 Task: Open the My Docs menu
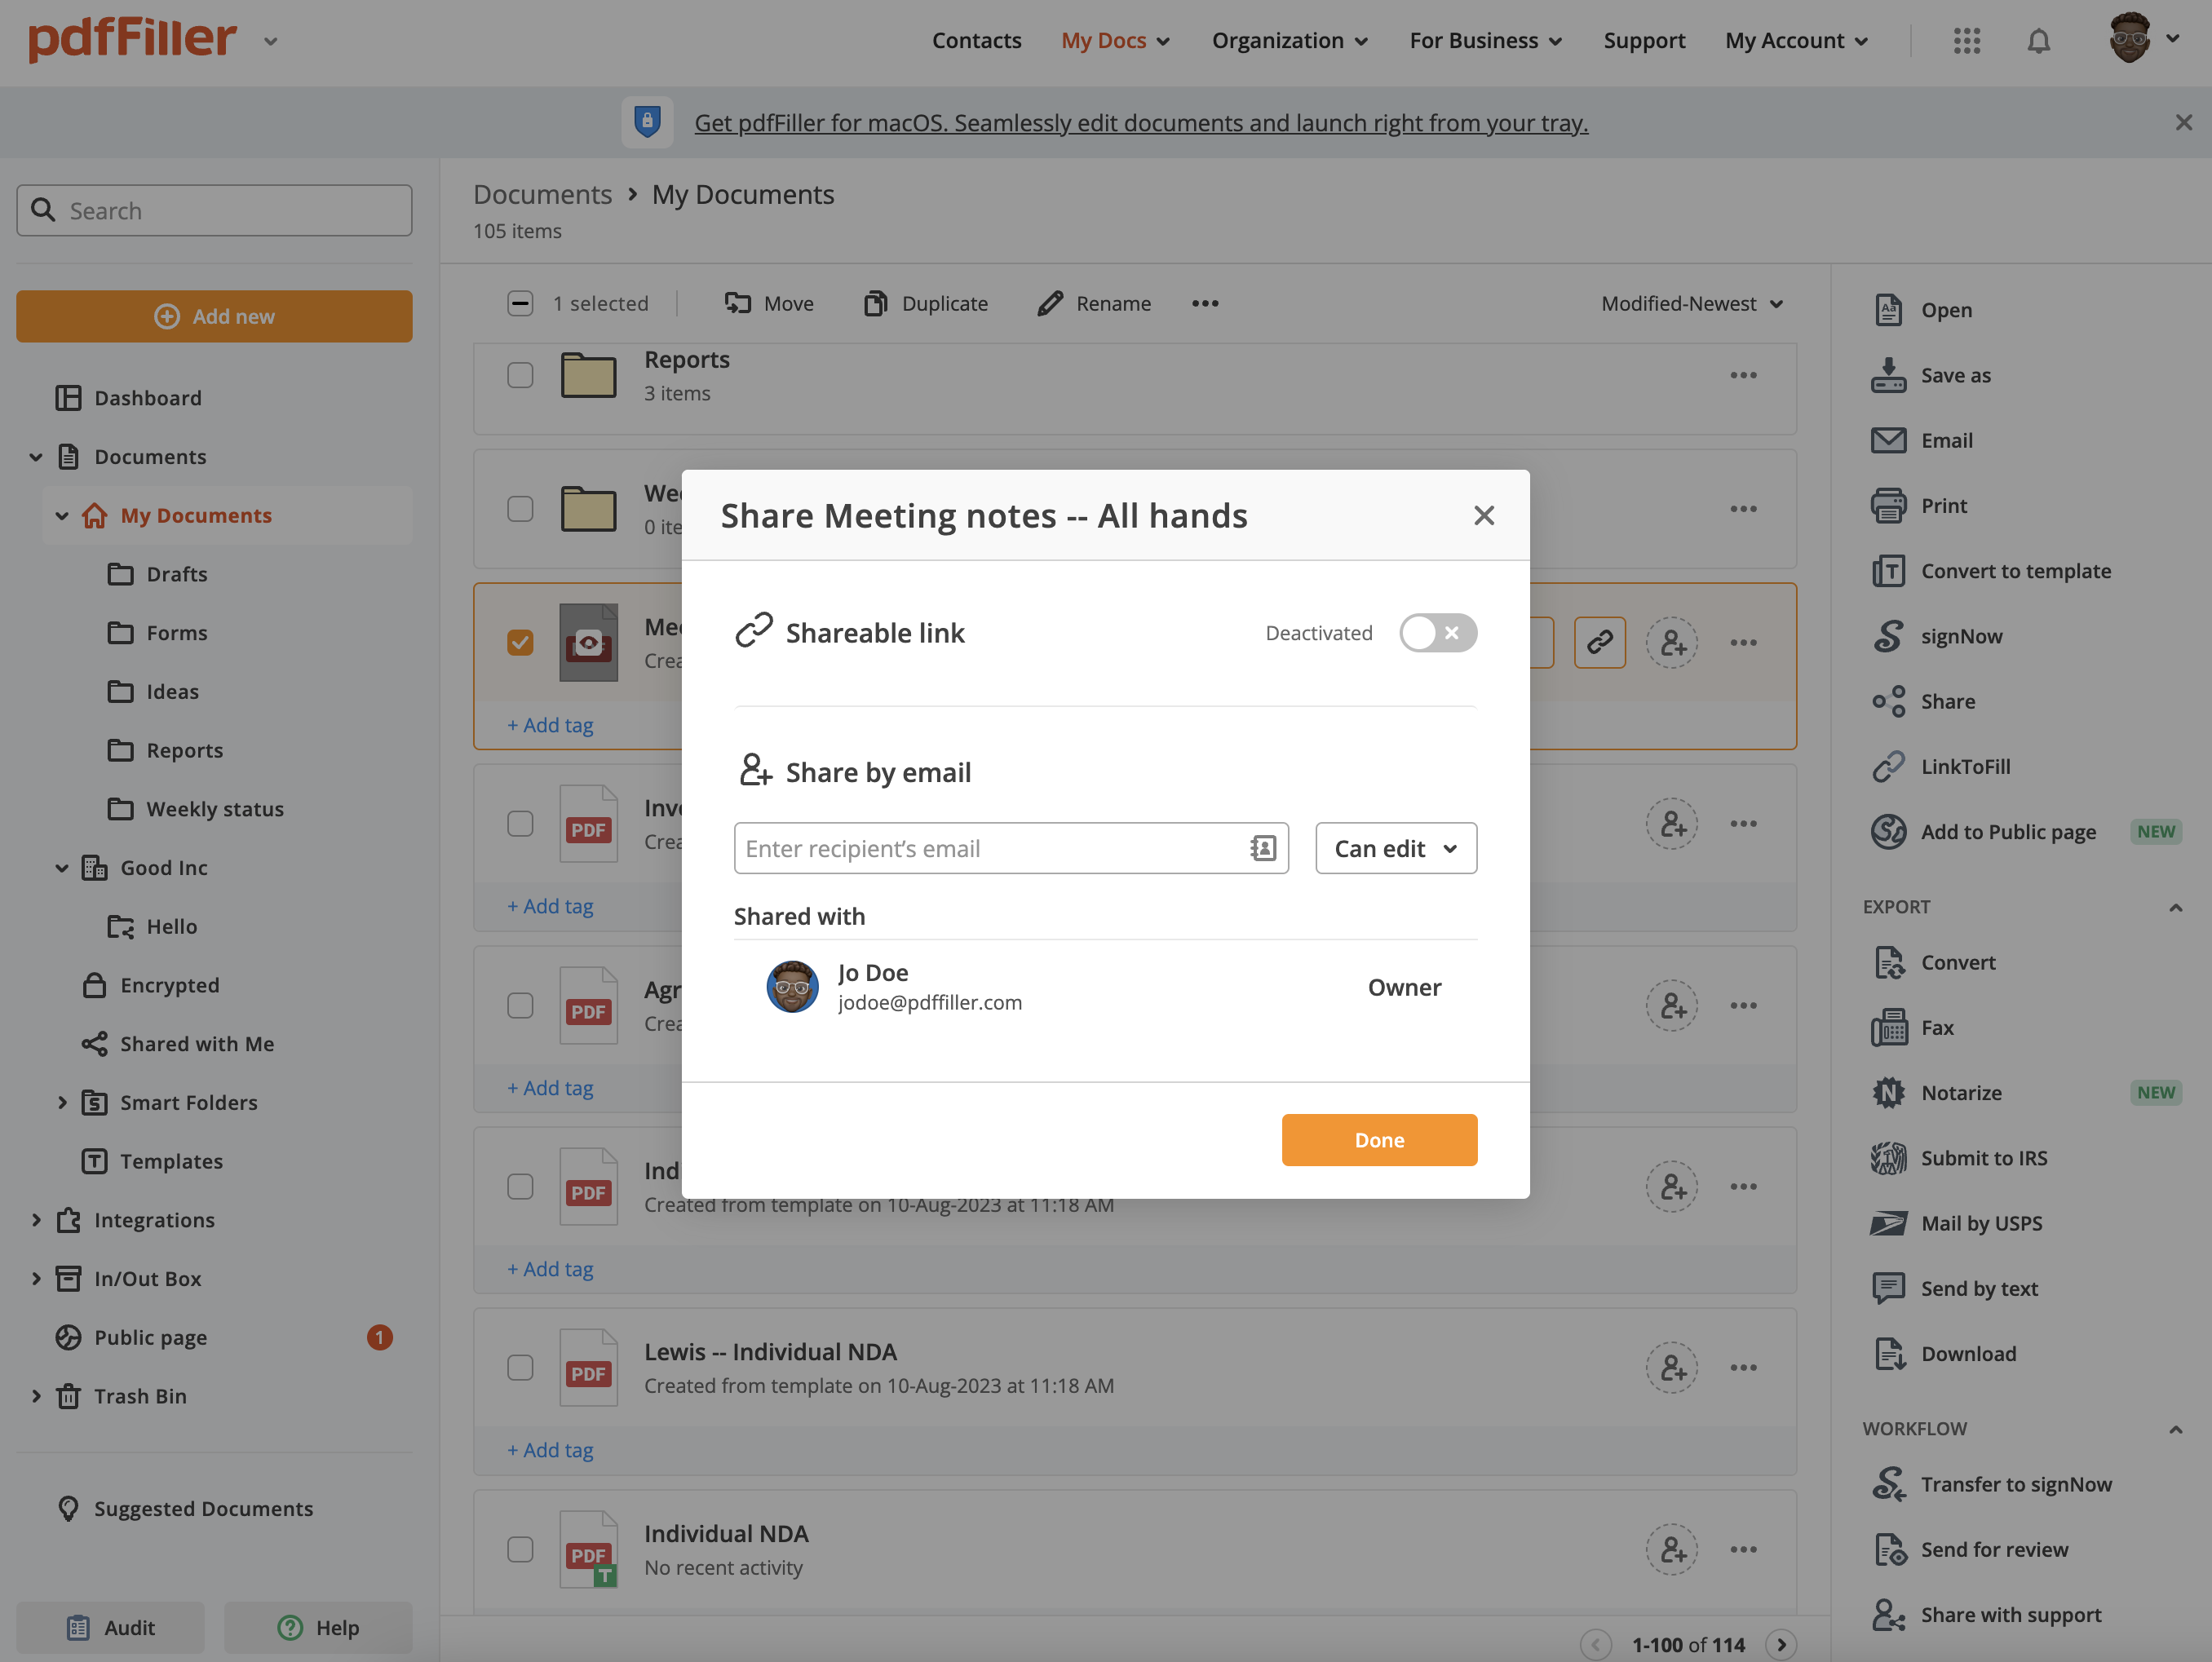point(1114,41)
